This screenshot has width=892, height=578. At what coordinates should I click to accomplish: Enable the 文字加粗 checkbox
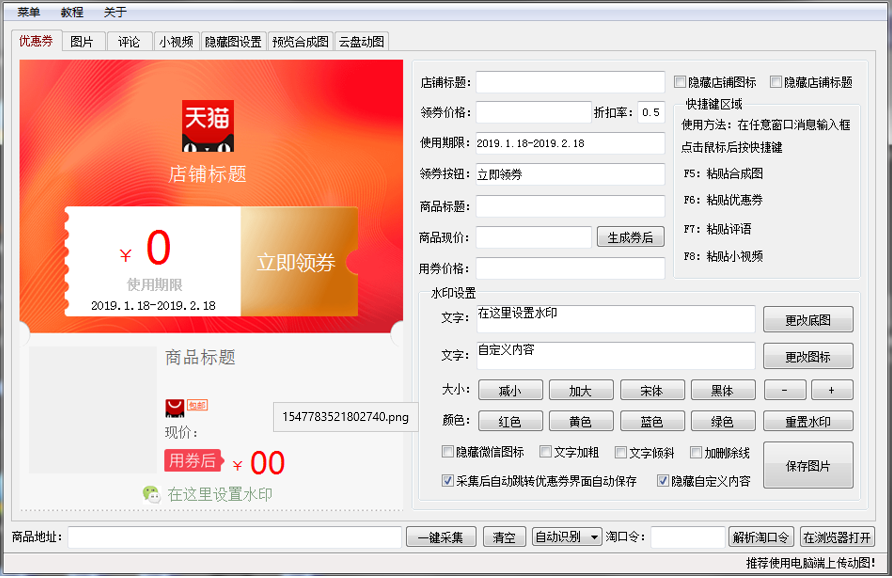click(x=546, y=452)
